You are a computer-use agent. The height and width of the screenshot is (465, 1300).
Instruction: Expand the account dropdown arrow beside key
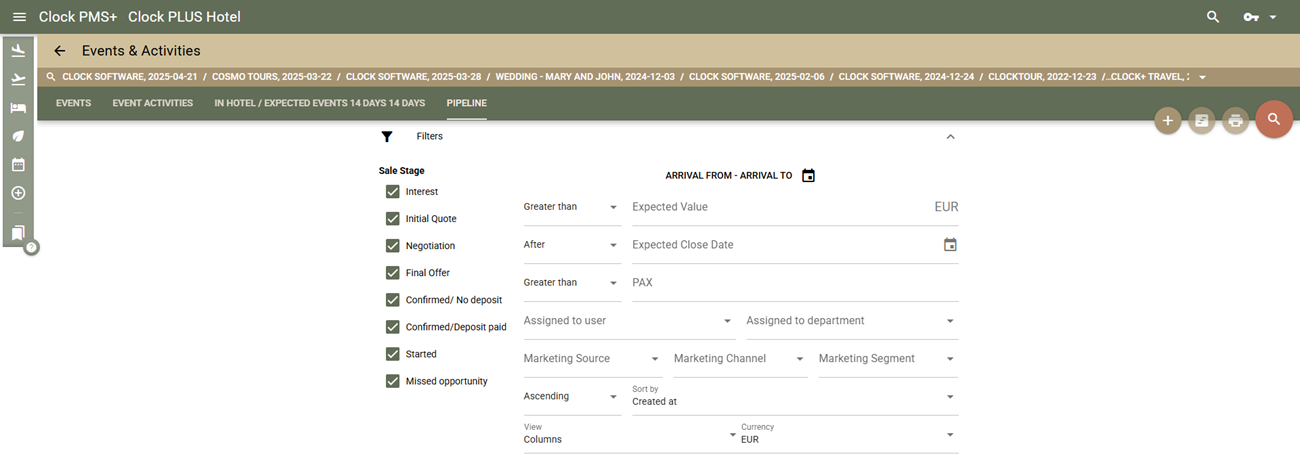tap(1273, 18)
